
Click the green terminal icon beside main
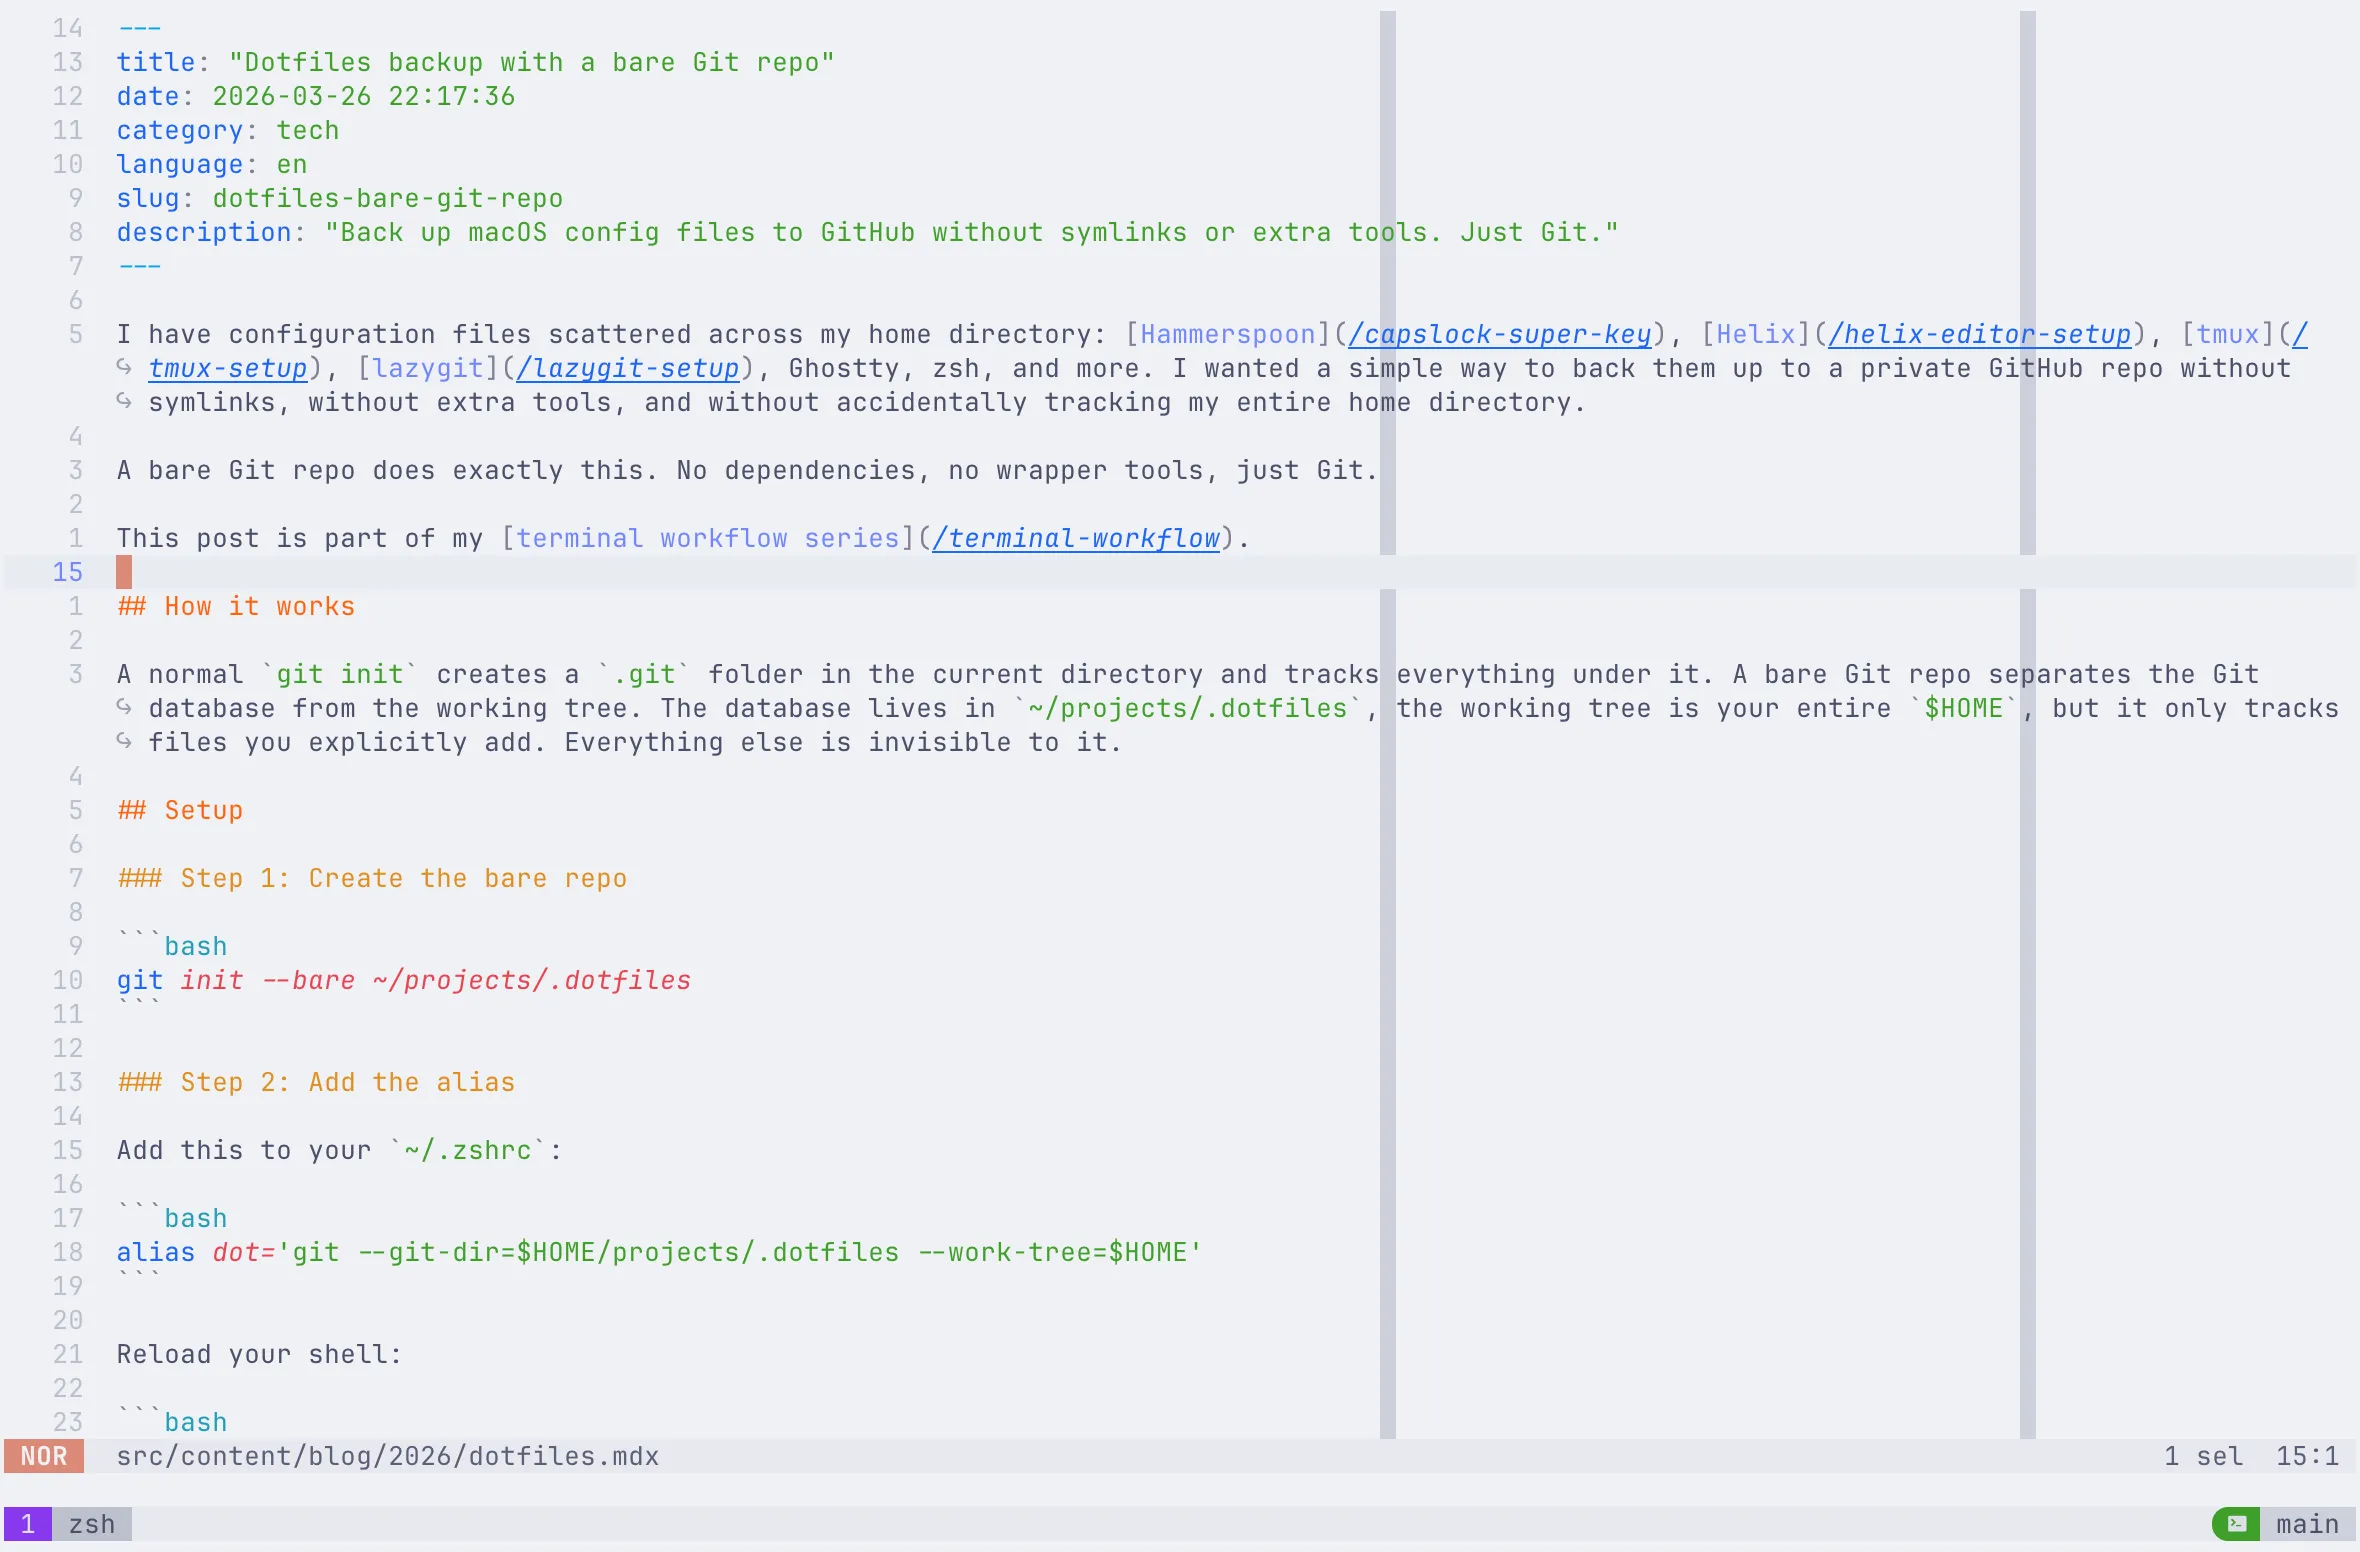2237,1524
